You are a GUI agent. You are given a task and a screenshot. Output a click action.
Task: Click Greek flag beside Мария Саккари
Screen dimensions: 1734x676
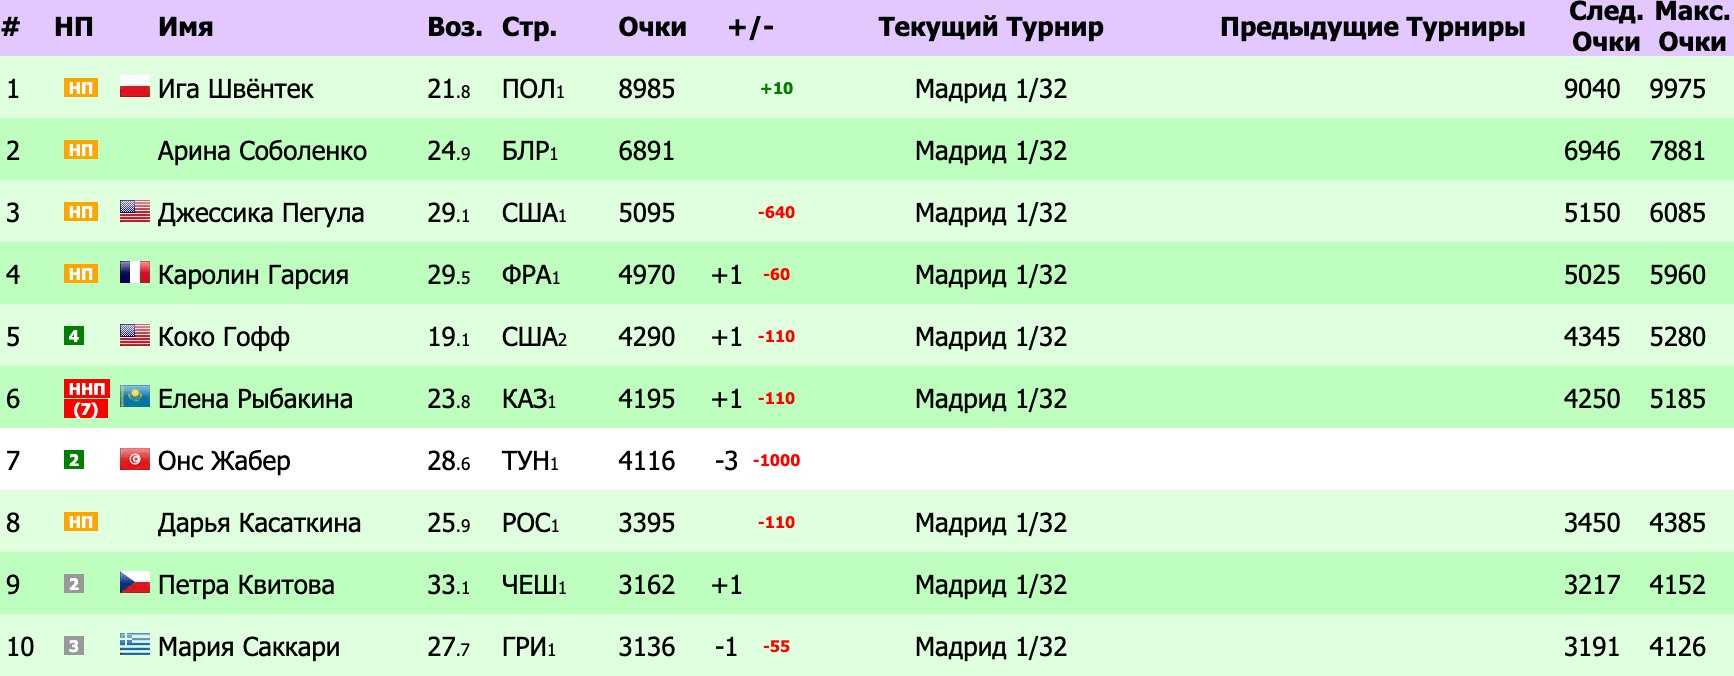(134, 646)
